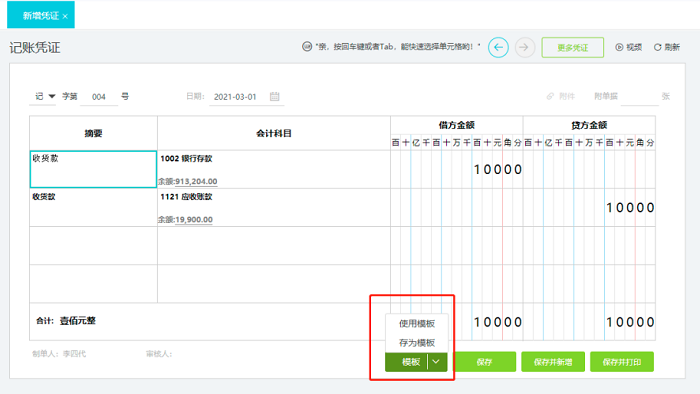Open 更多凭证 button

573,48
